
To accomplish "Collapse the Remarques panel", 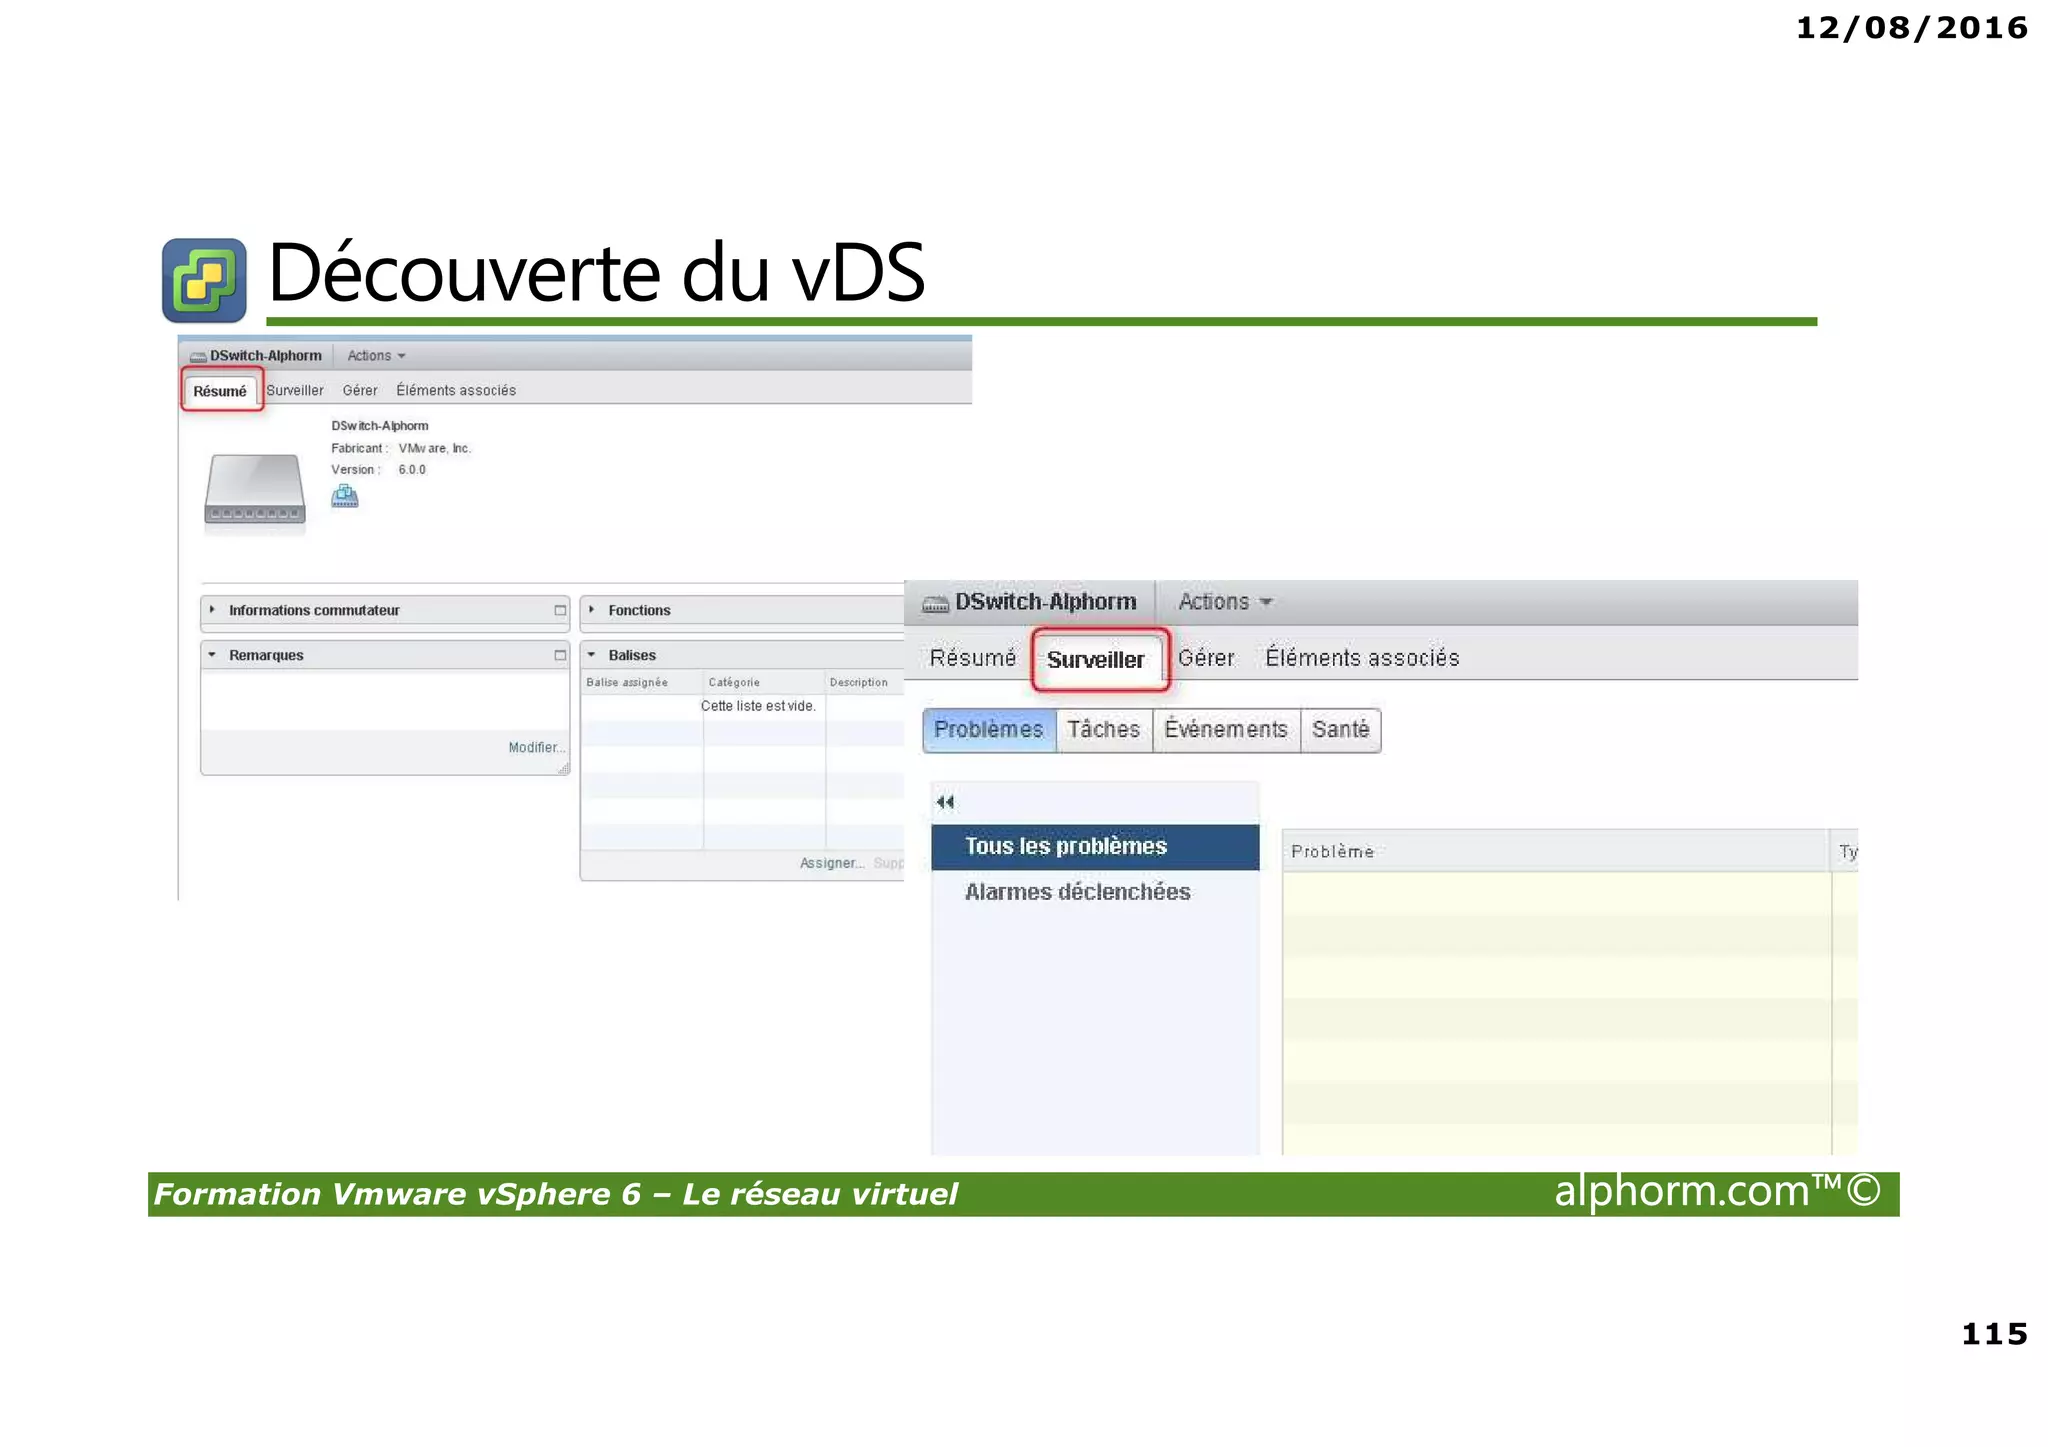I will pos(212,655).
